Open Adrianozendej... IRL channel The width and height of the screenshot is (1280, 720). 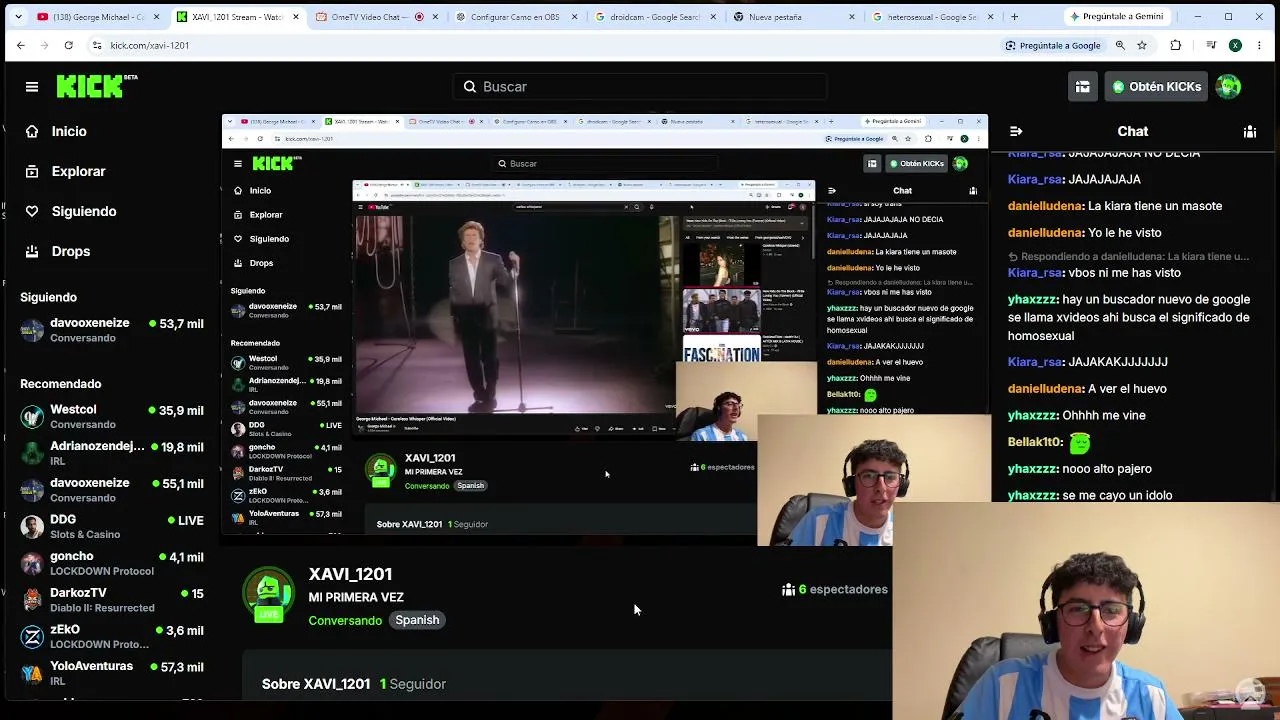(111, 453)
